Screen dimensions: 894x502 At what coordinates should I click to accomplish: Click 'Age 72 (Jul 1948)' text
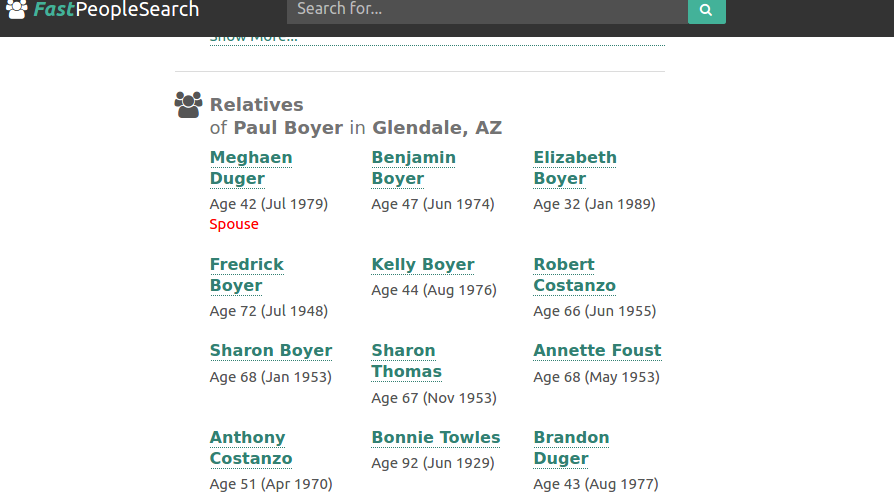pos(269,311)
